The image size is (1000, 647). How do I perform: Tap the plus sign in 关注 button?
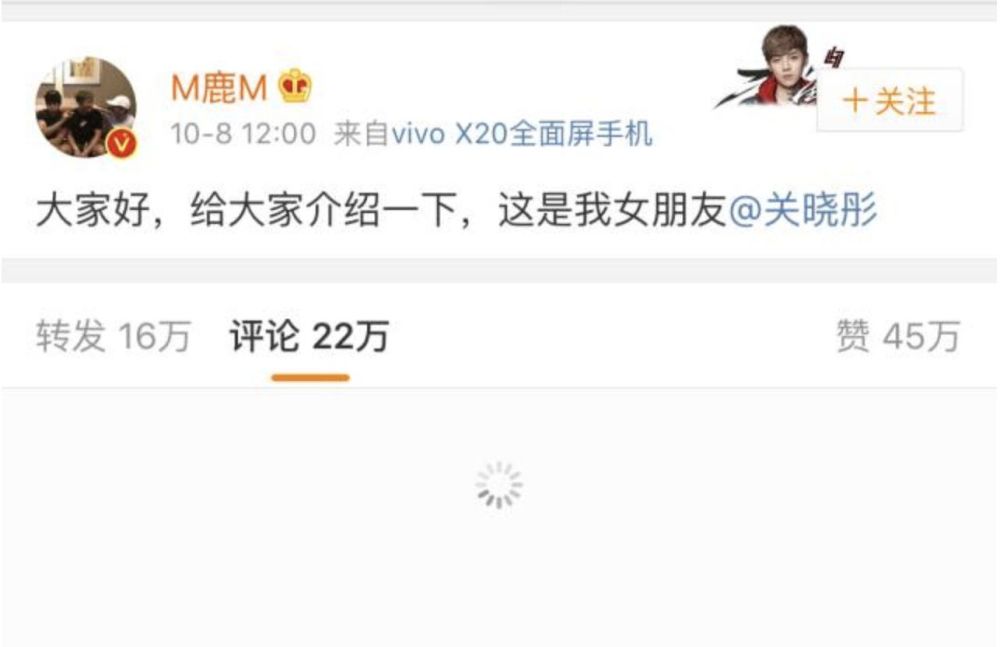855,101
